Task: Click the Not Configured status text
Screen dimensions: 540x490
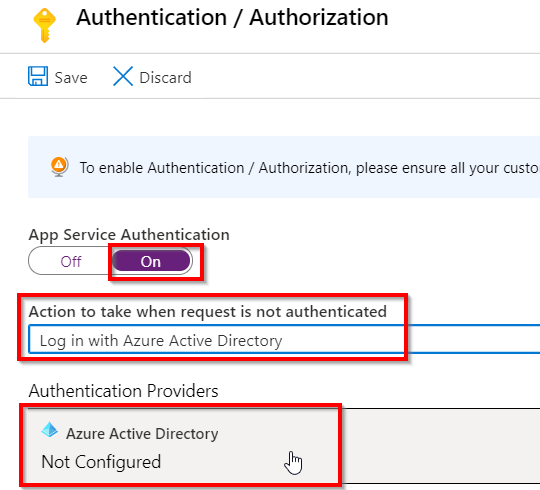Action: pyautogui.click(x=101, y=462)
